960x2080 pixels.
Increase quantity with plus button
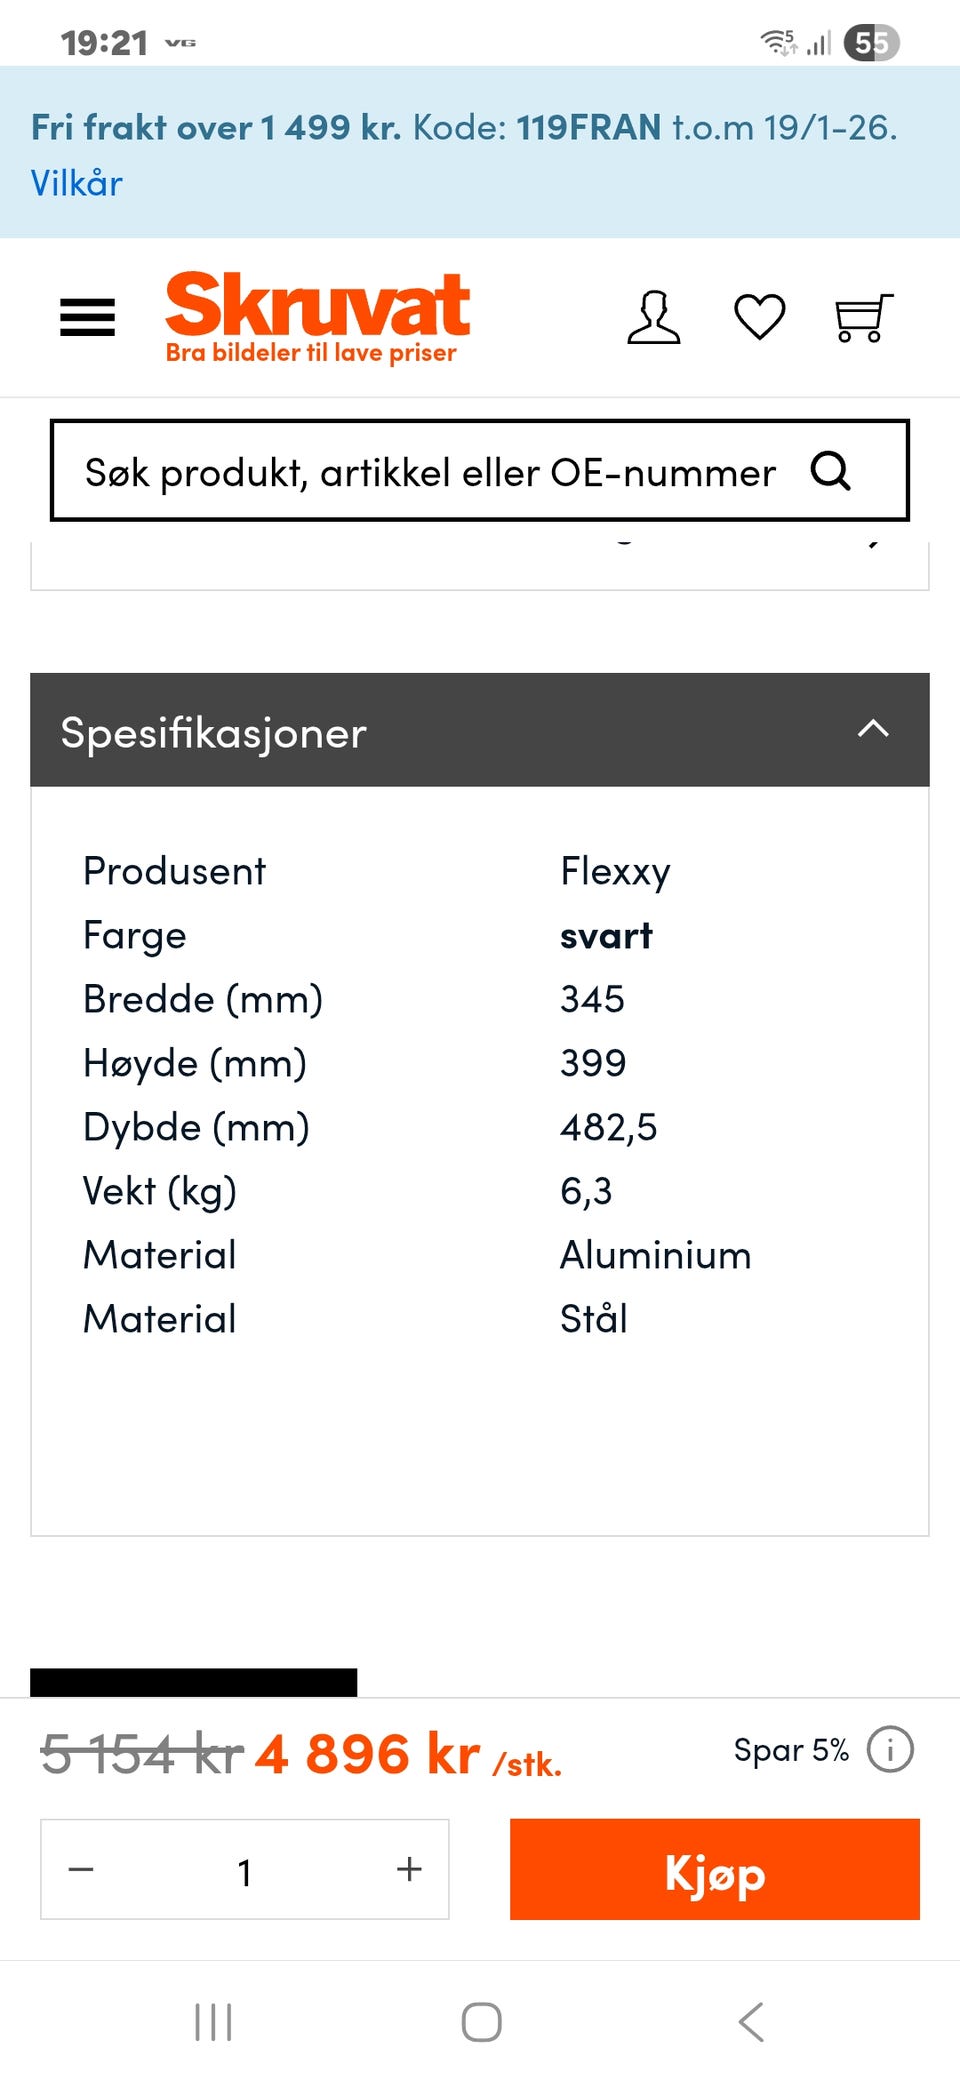[x=409, y=1869]
